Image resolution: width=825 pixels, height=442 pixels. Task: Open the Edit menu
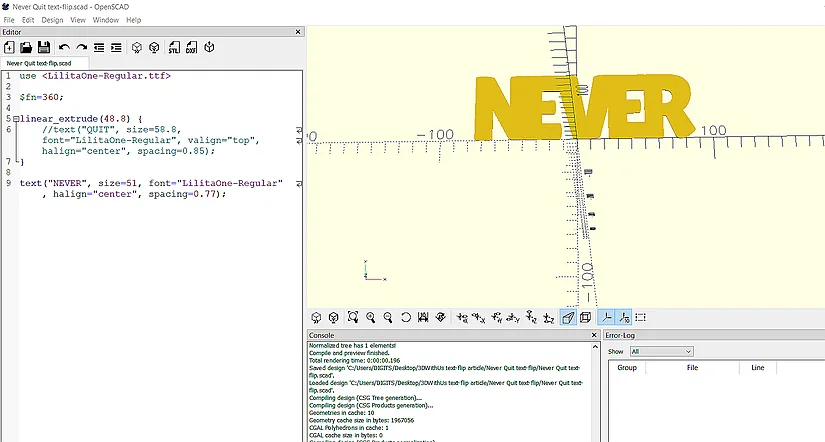point(28,20)
